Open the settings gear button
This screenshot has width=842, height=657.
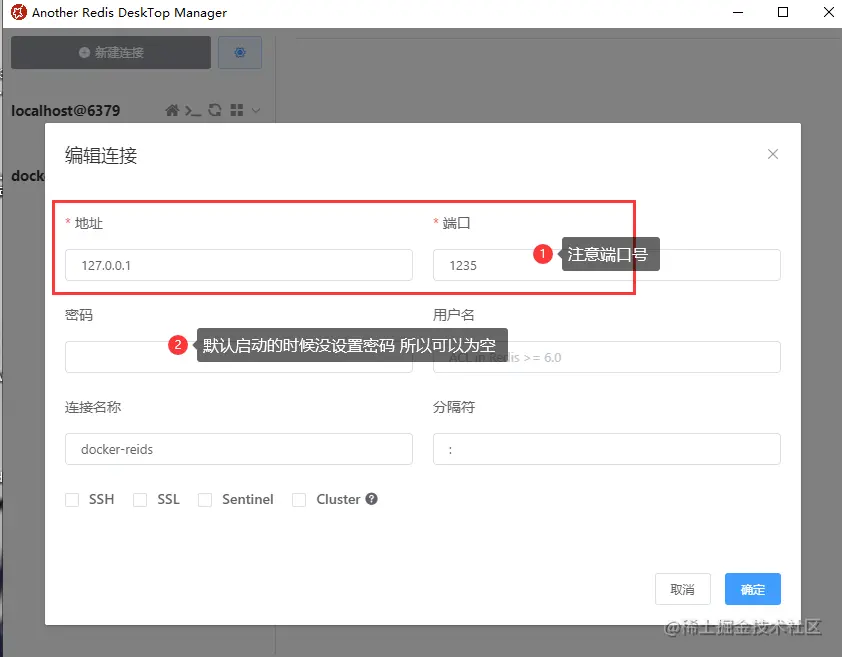point(240,53)
